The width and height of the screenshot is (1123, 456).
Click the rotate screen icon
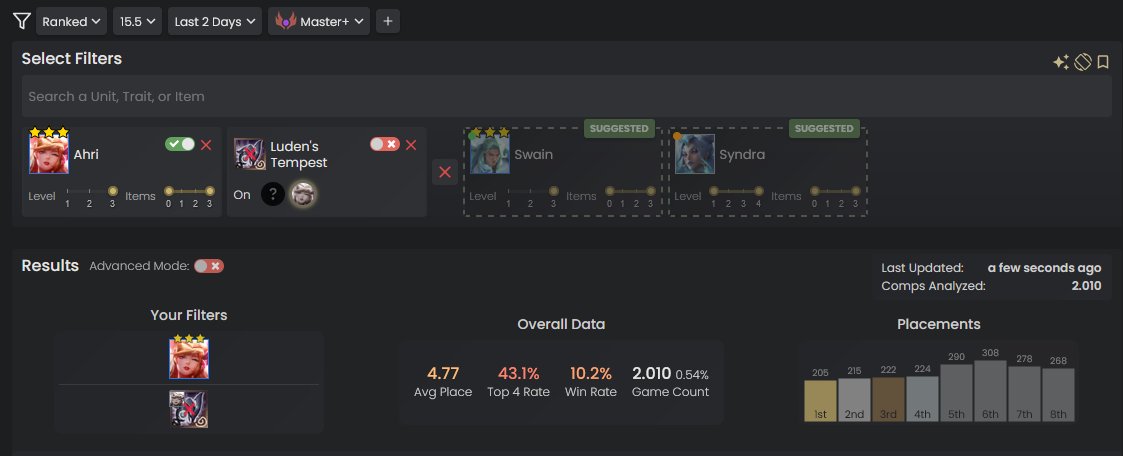click(1083, 62)
